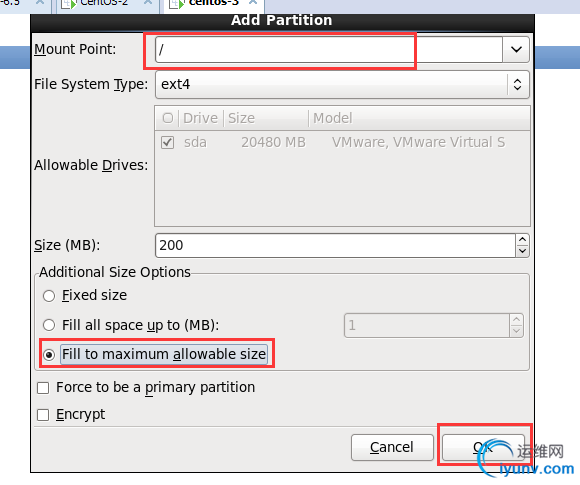Decrease Size (MB) with the down arrow
Screen dimensions: 580x485
(522, 251)
